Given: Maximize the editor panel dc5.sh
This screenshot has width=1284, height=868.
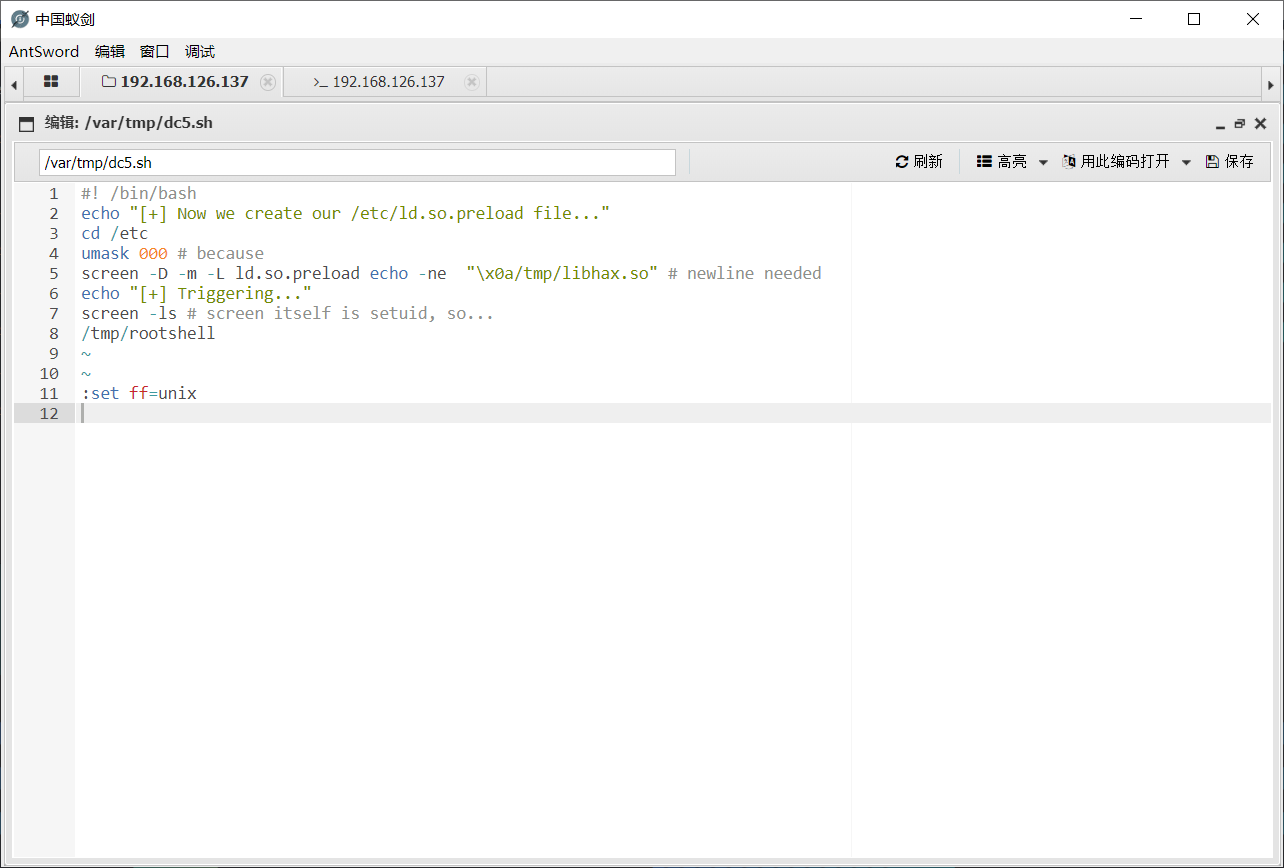Looking at the screenshot, I should [1240, 124].
